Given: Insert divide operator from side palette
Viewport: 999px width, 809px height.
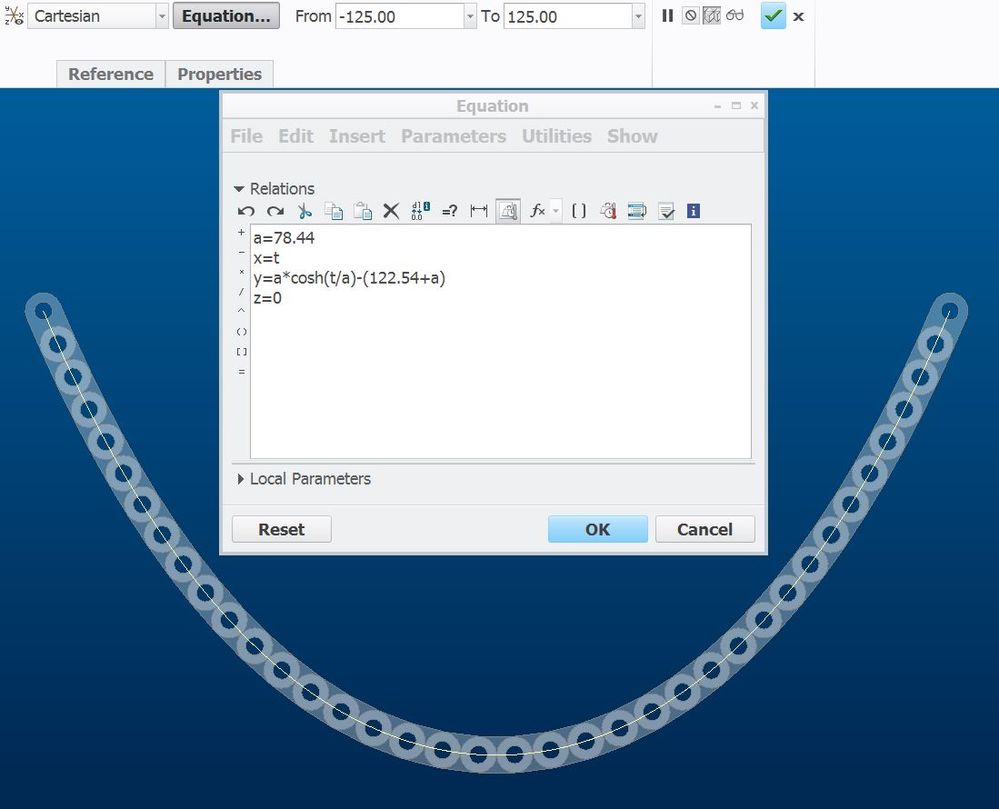Looking at the screenshot, I should 241,292.
